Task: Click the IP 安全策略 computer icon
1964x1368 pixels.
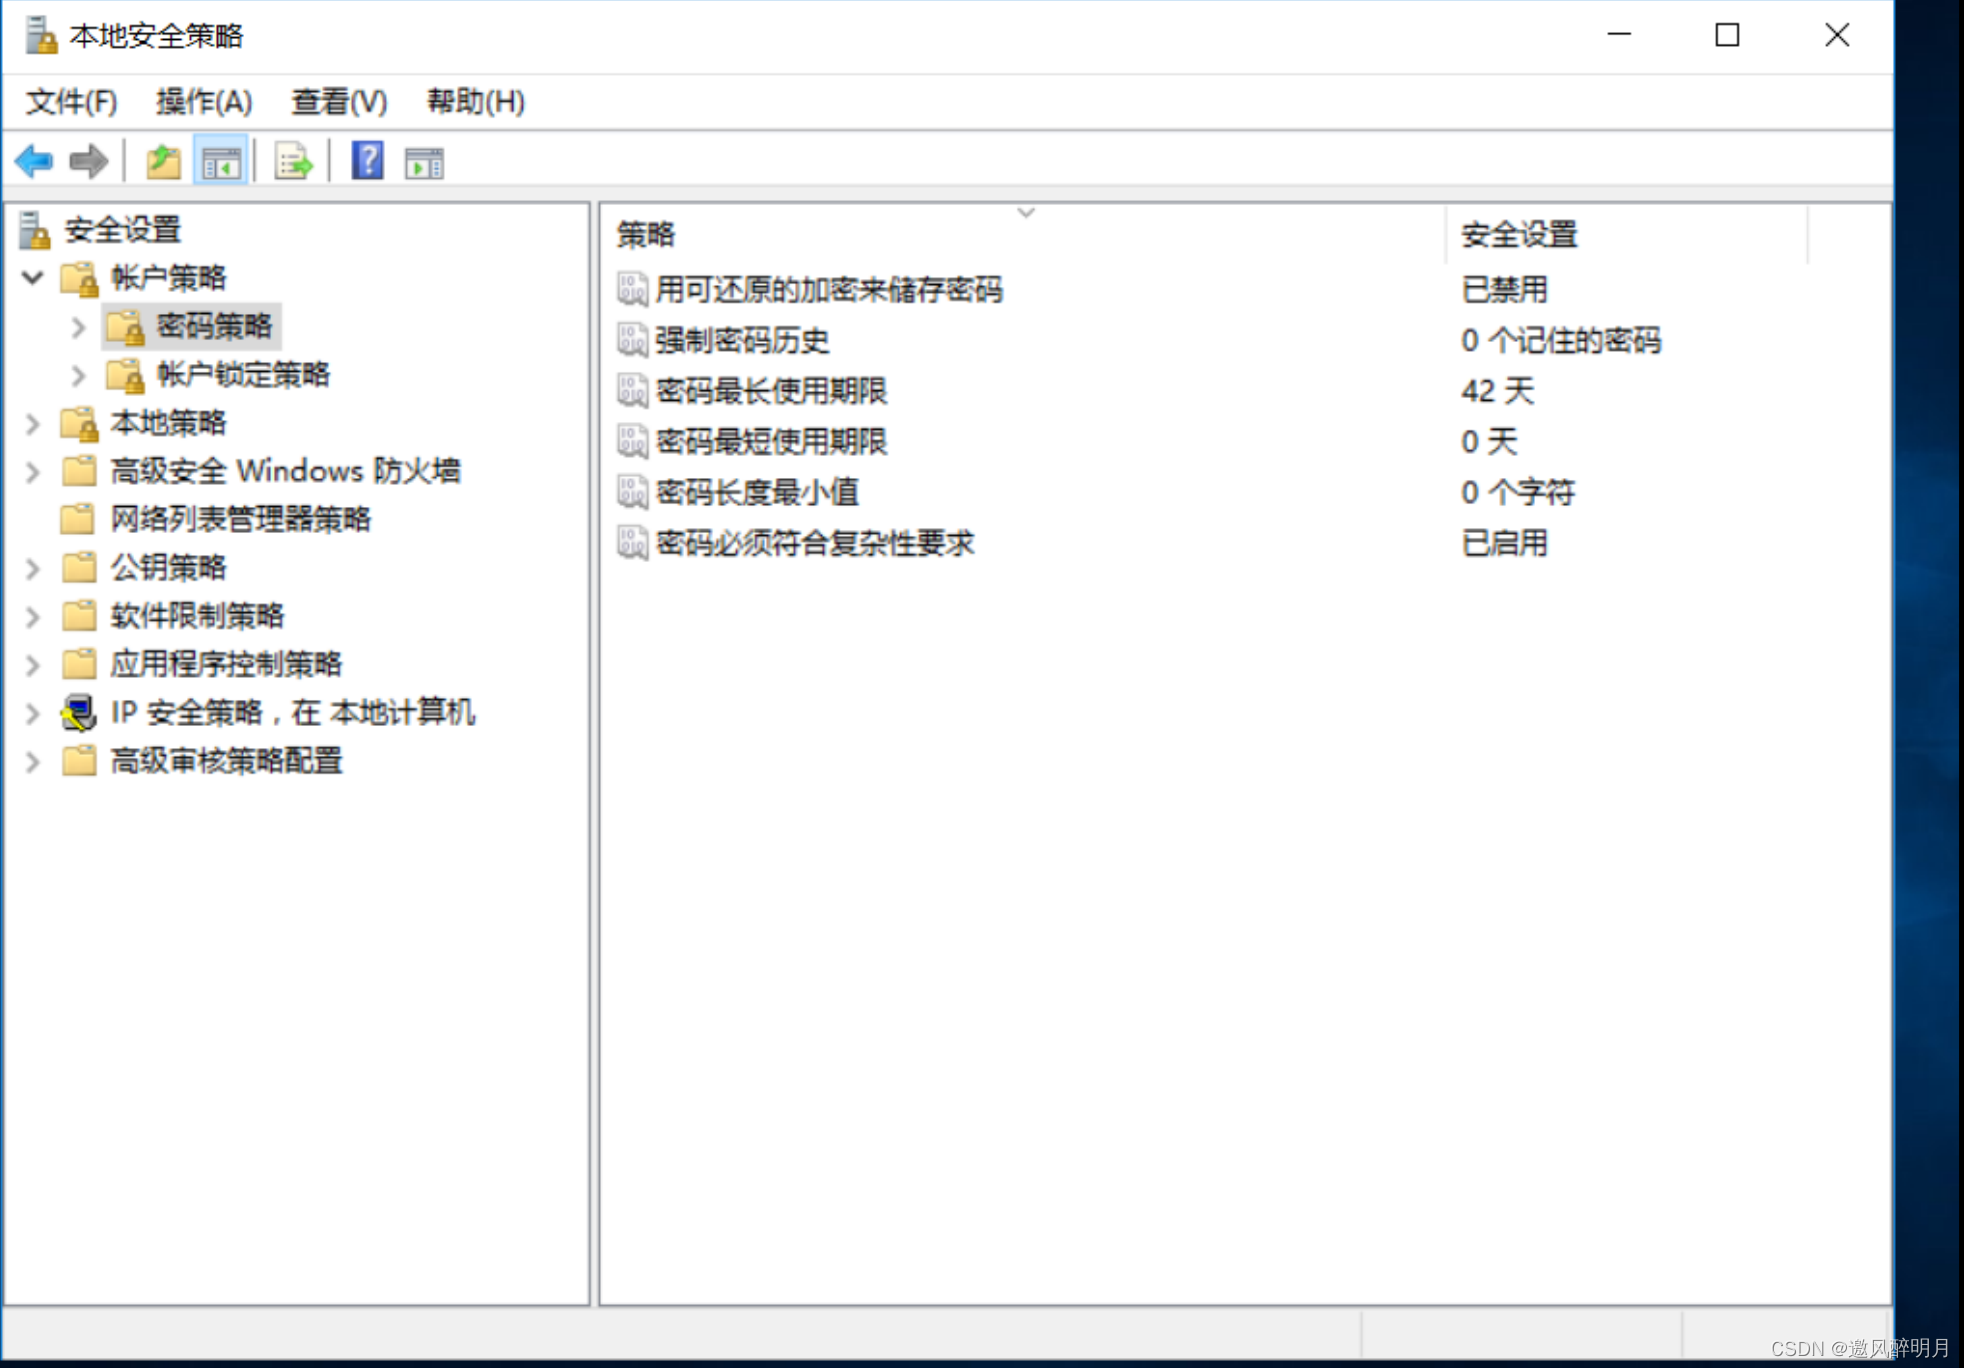Action: click(77, 713)
